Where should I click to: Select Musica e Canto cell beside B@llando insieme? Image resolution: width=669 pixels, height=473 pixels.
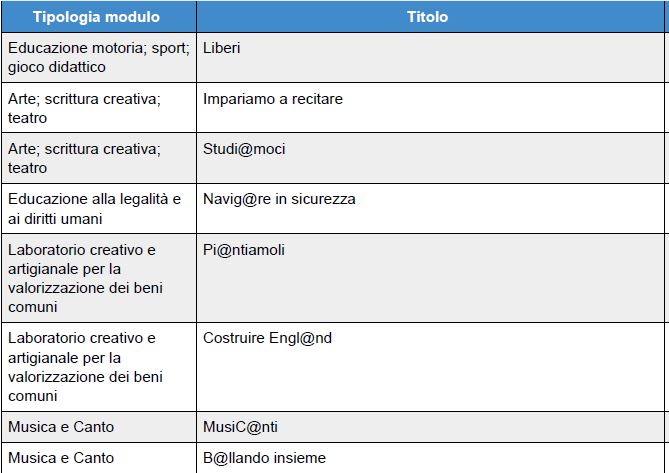99,458
